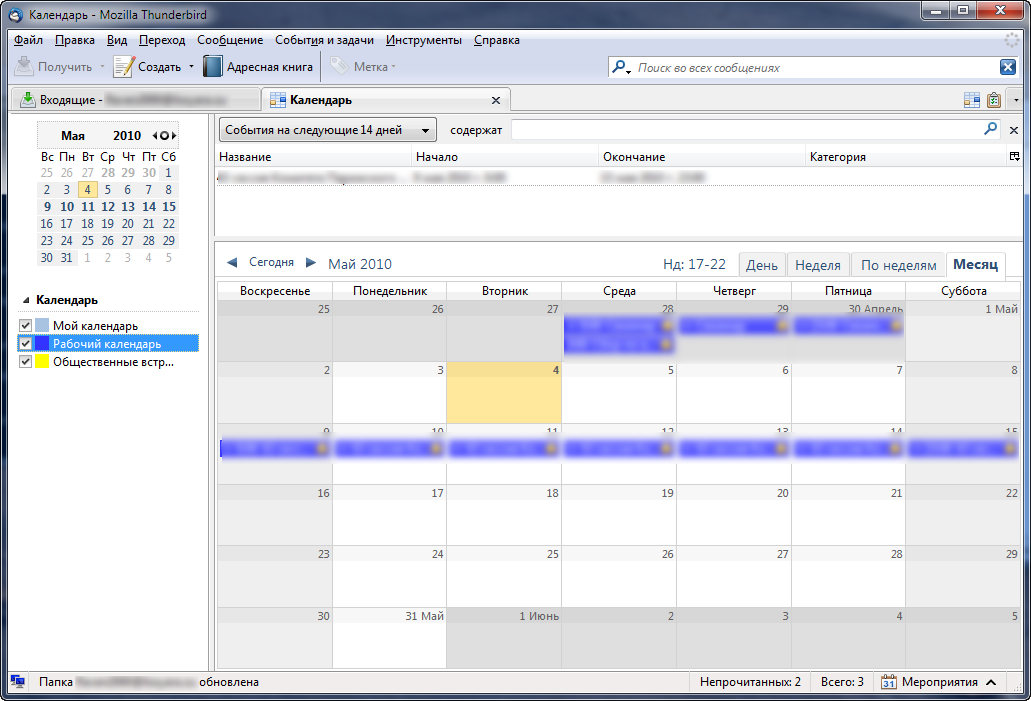Open the tasks tab clipboard icon

click(x=993, y=100)
